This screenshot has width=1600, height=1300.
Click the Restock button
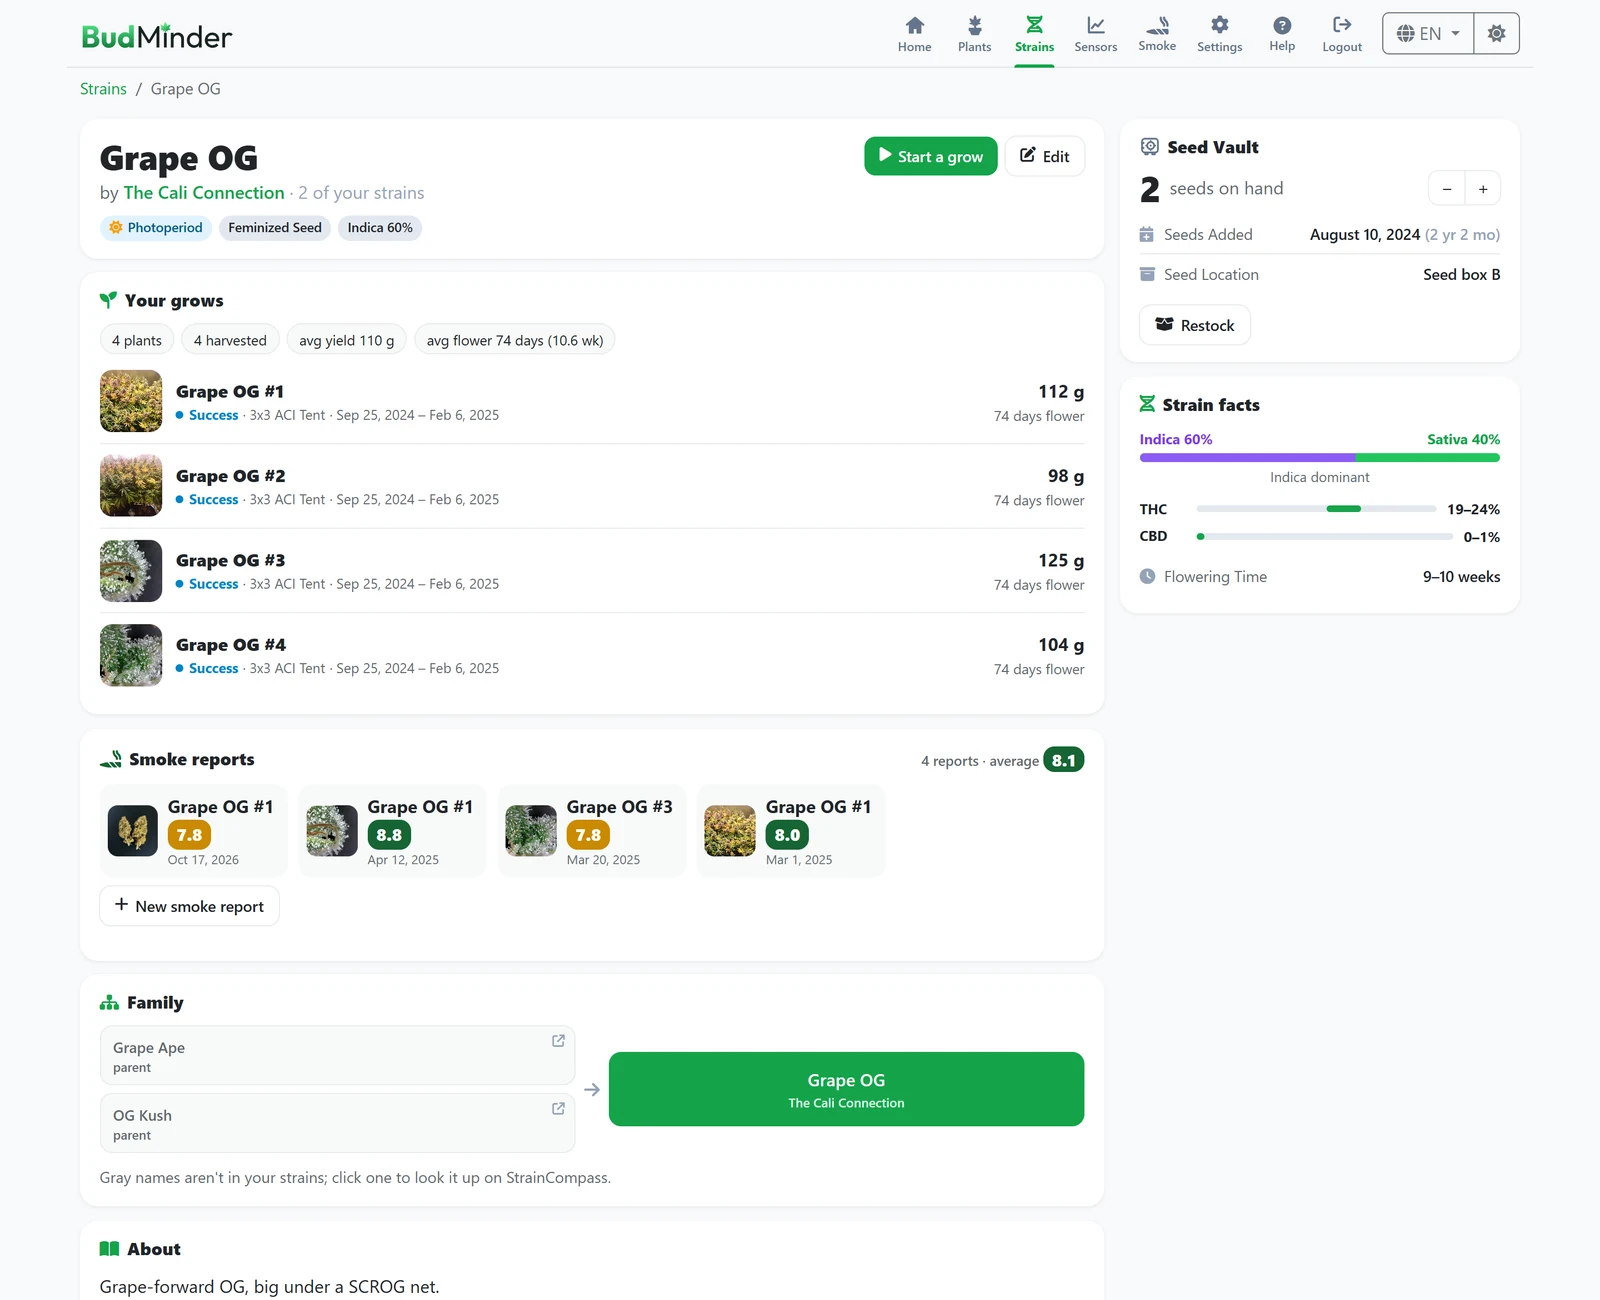[x=1195, y=325]
